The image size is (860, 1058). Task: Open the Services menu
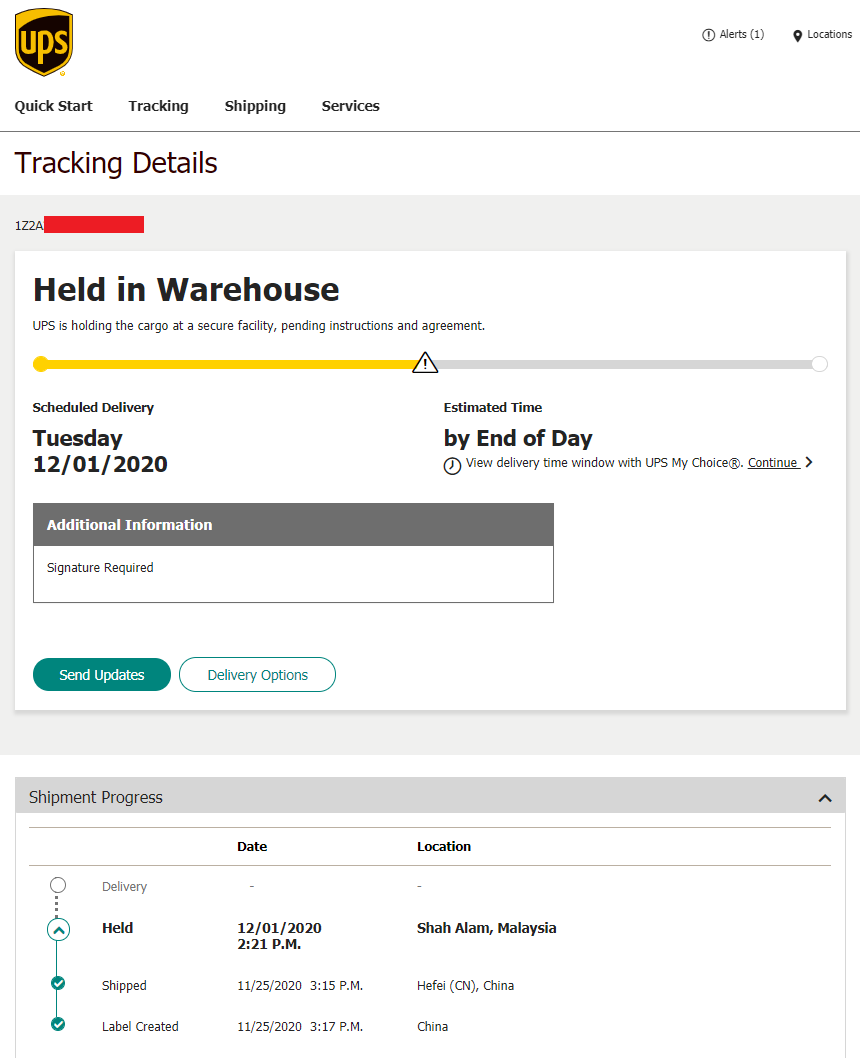350,106
